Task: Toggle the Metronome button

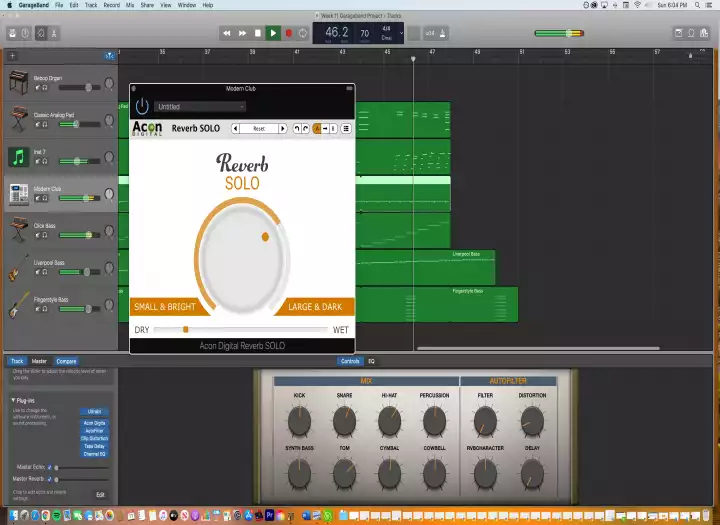Action: (x=442, y=33)
